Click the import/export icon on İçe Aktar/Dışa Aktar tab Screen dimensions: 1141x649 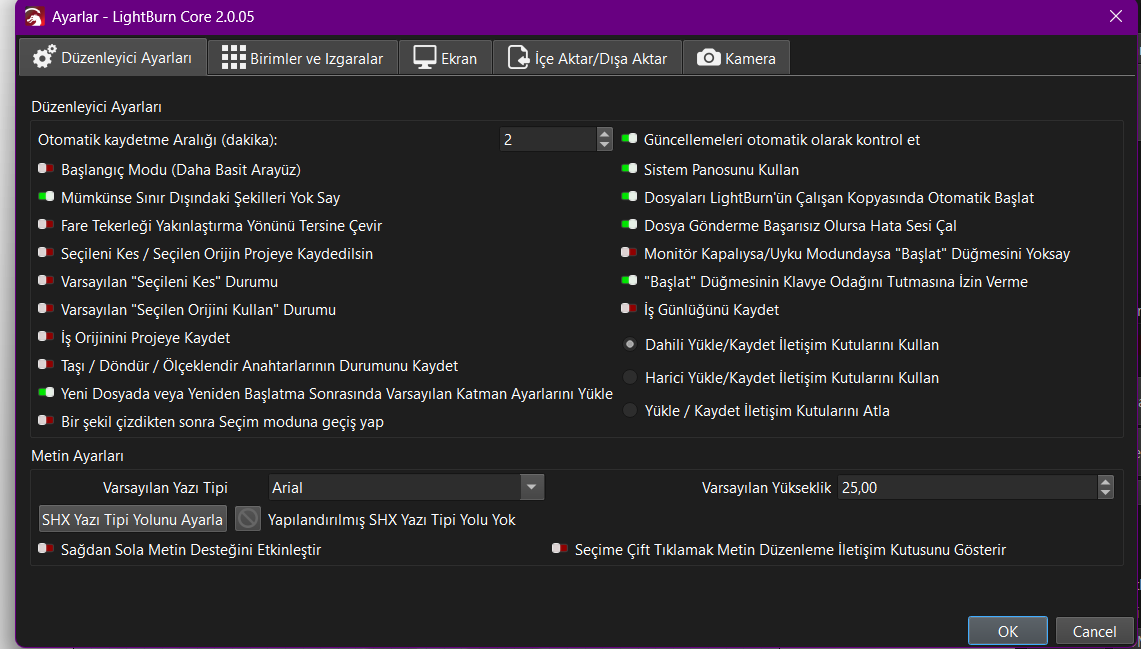(x=518, y=58)
